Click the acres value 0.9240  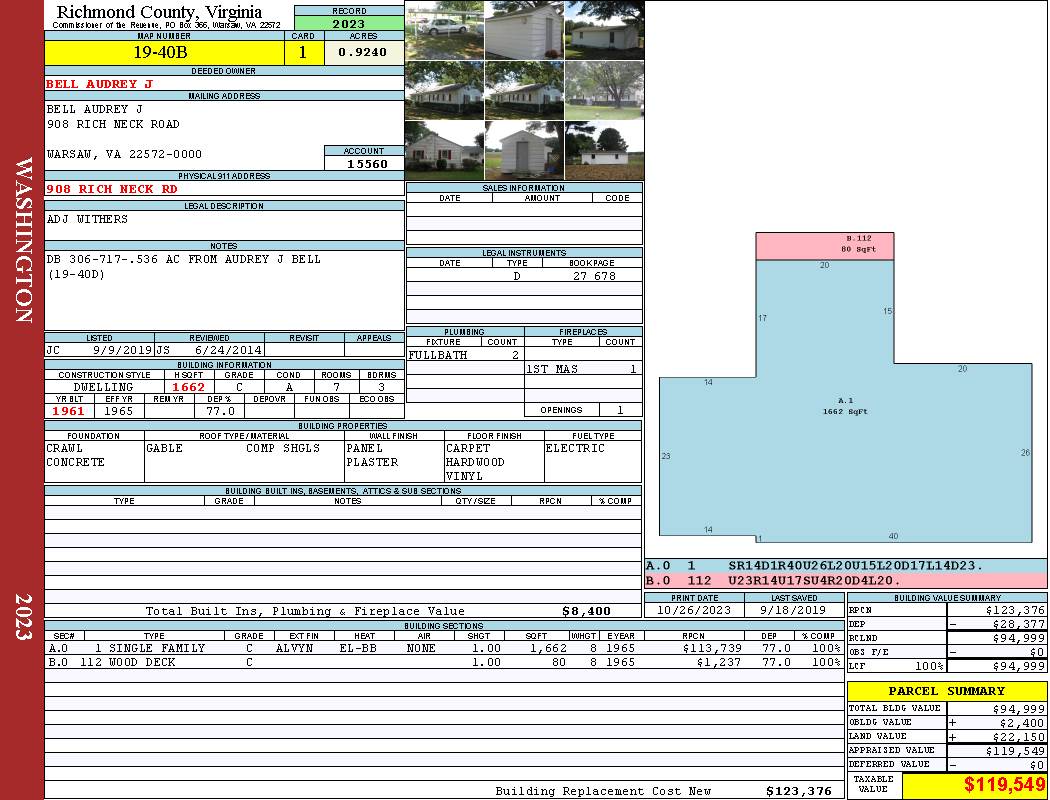[363, 53]
